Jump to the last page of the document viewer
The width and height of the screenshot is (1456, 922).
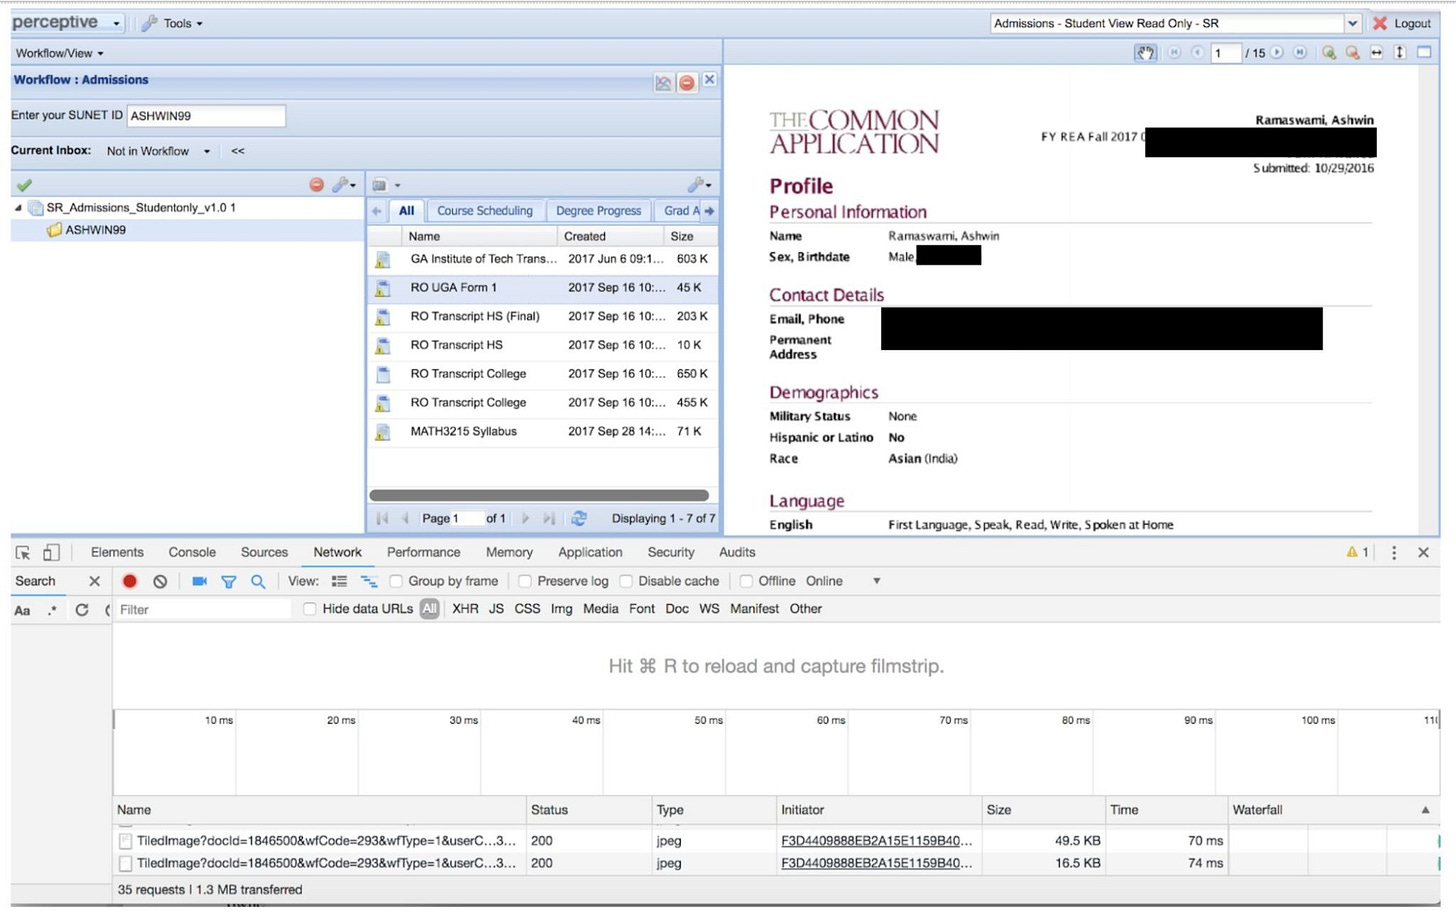point(1300,53)
